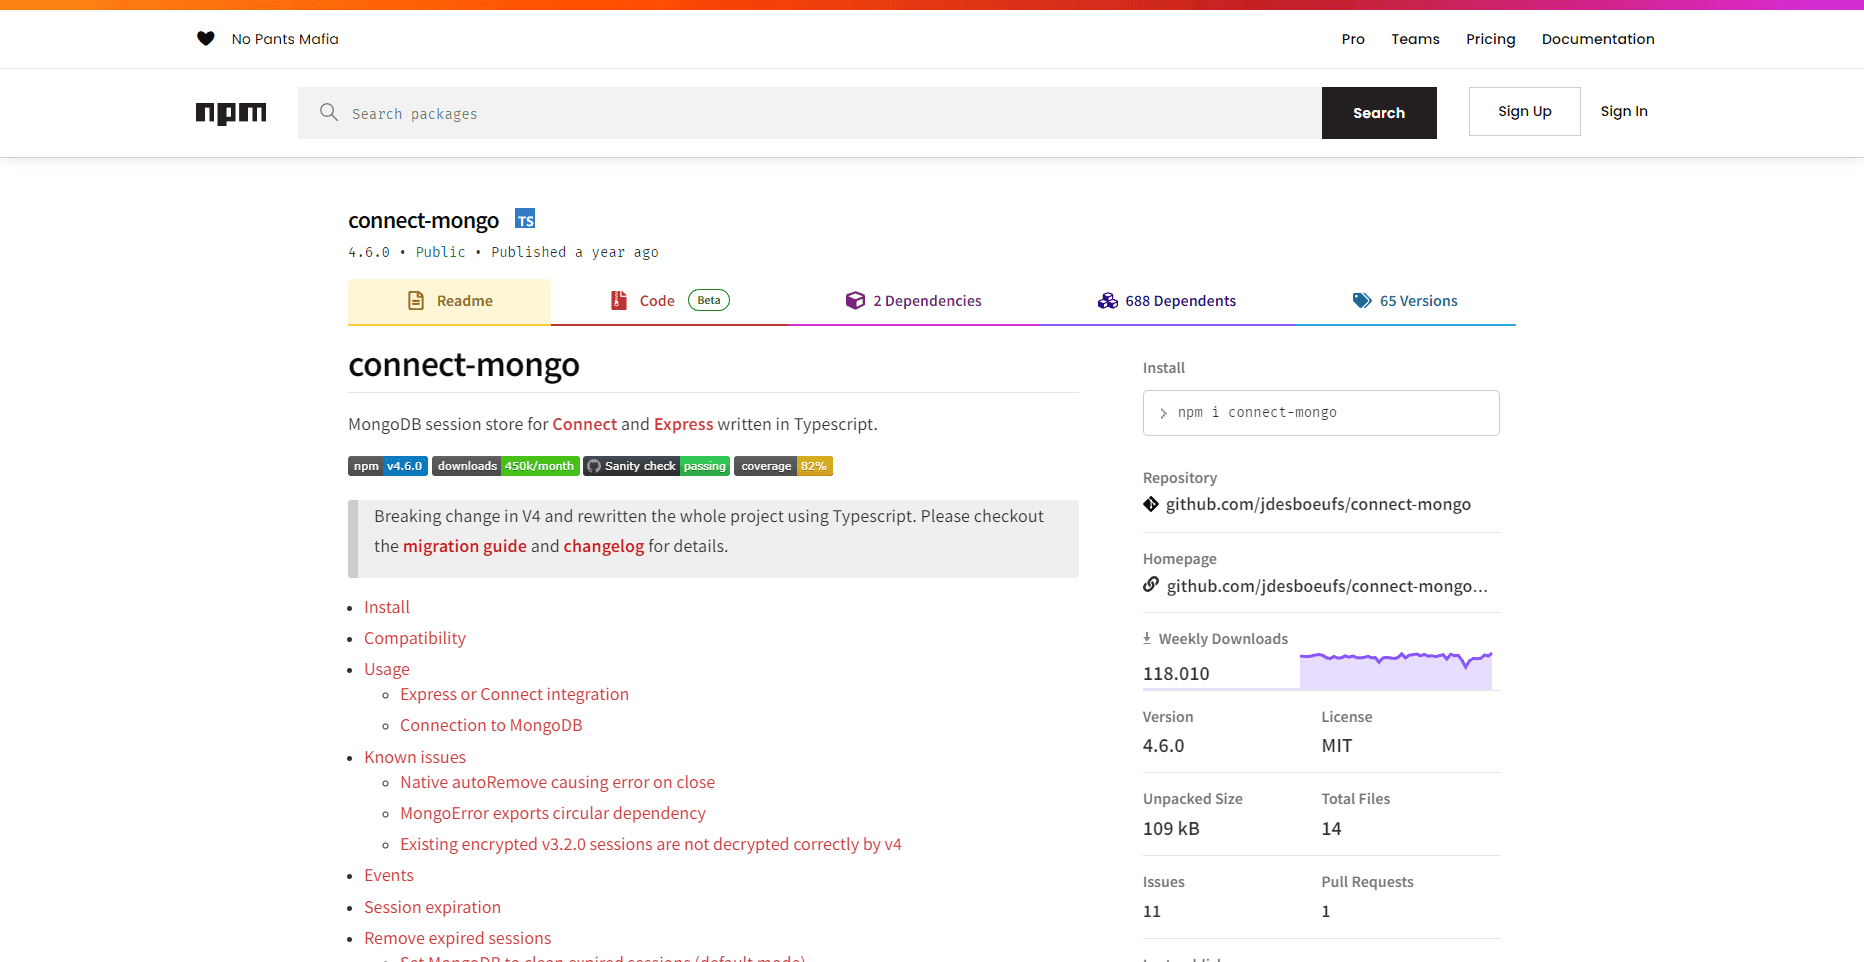Open the migration guide link
1864x962 pixels.
pyautogui.click(x=464, y=546)
